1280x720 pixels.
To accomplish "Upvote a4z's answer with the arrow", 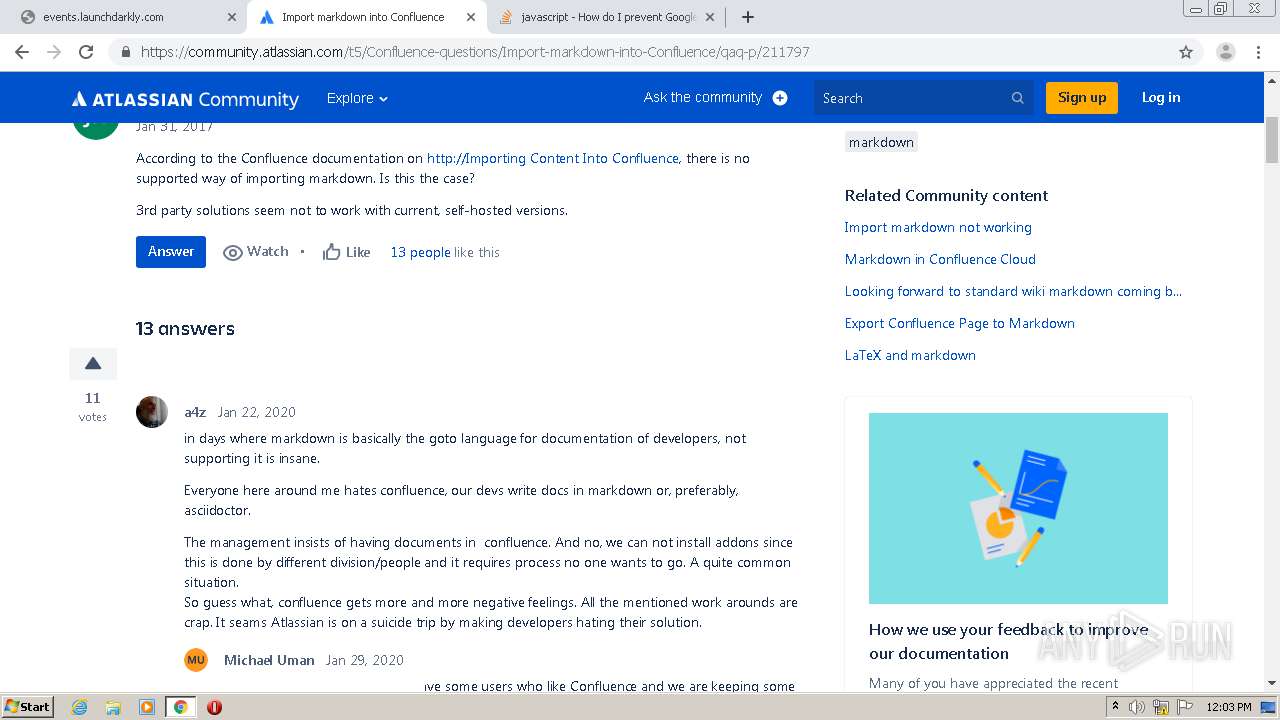I will (x=93, y=364).
